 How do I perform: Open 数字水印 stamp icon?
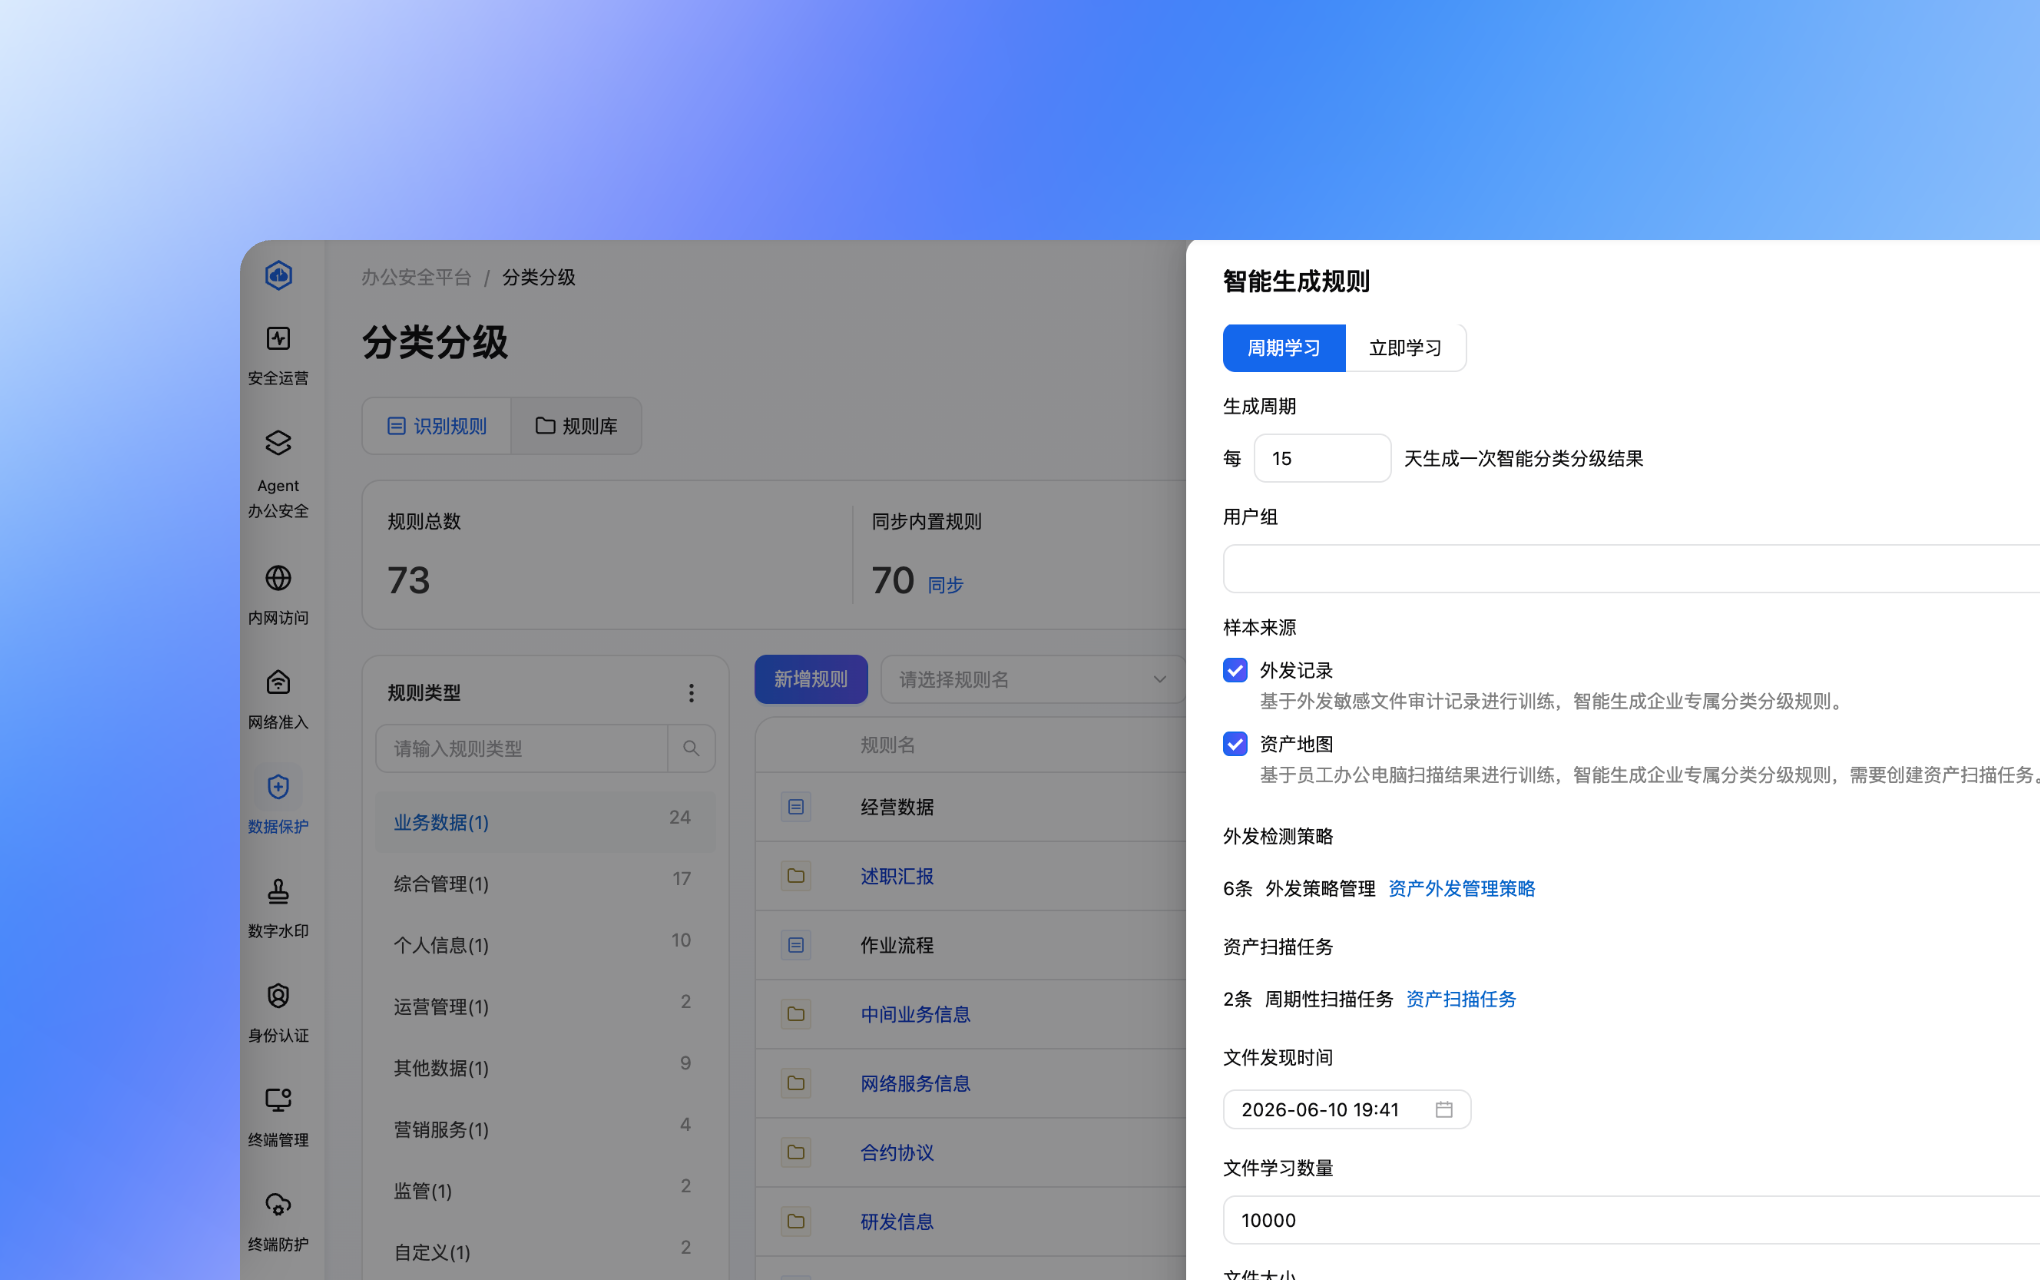[x=278, y=891]
